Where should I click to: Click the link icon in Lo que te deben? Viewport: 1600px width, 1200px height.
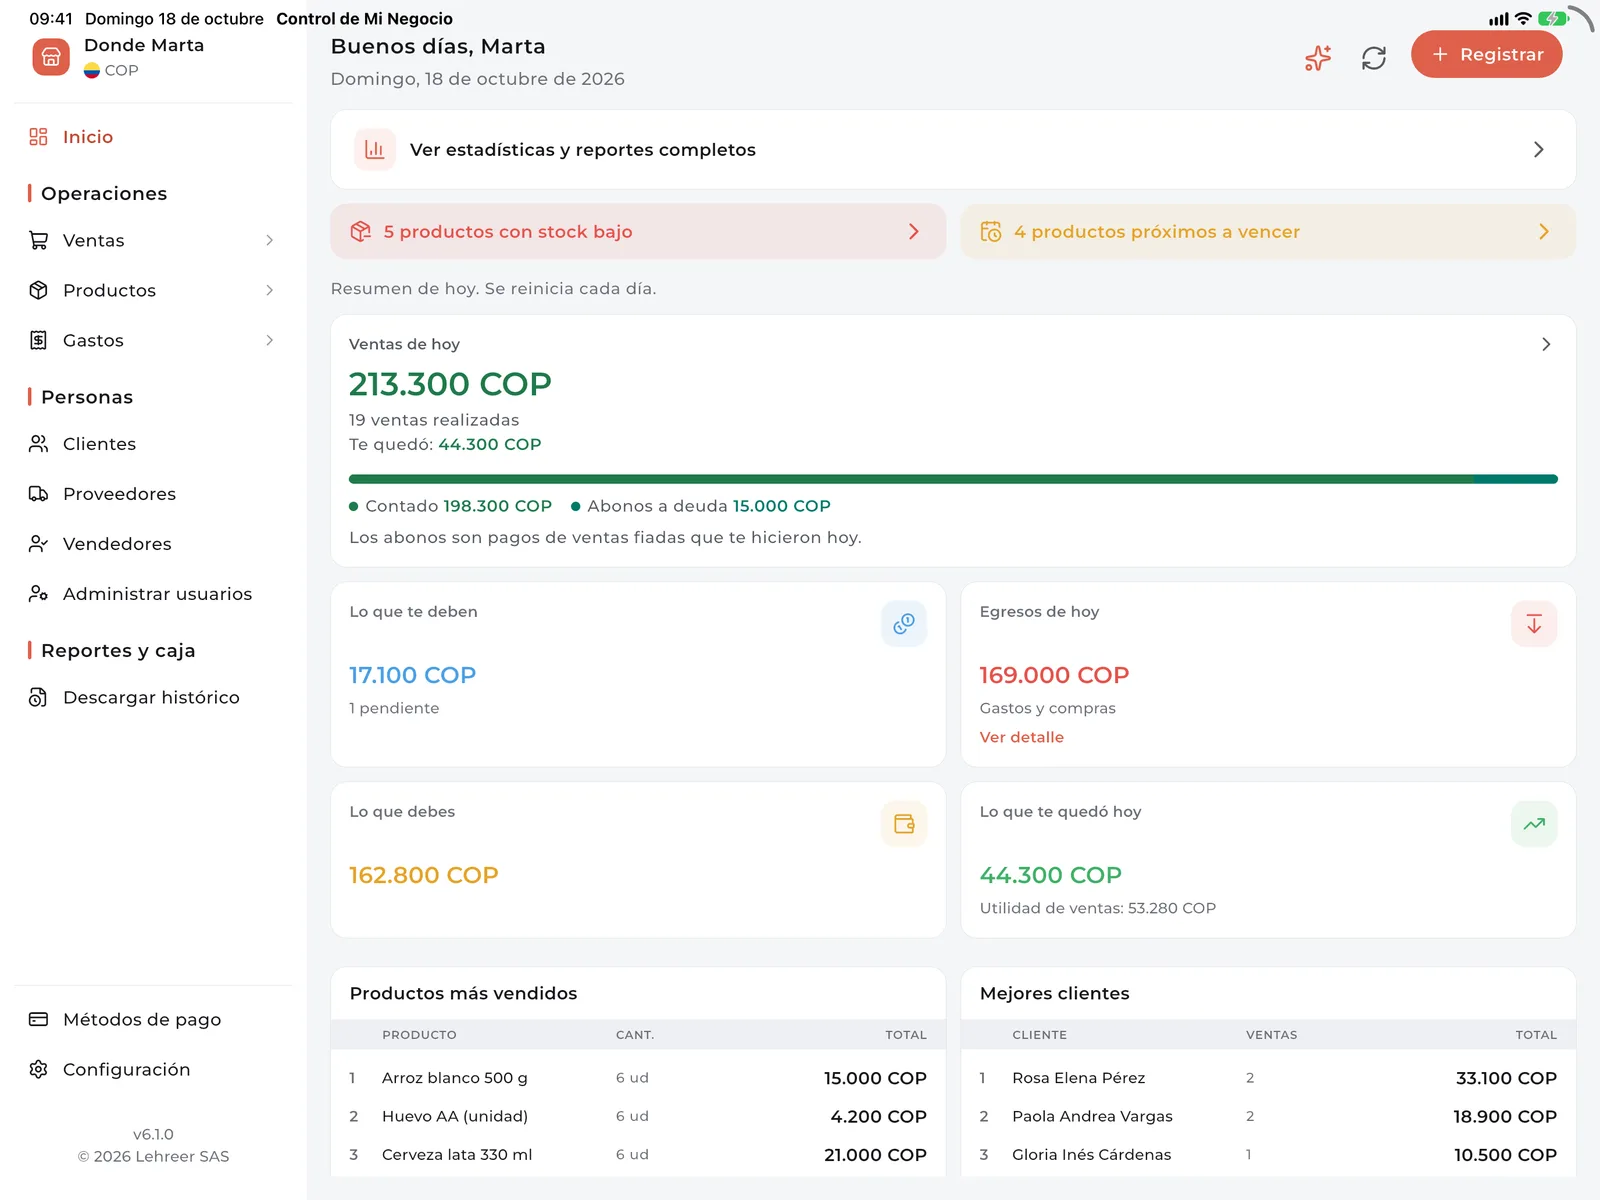click(x=904, y=623)
